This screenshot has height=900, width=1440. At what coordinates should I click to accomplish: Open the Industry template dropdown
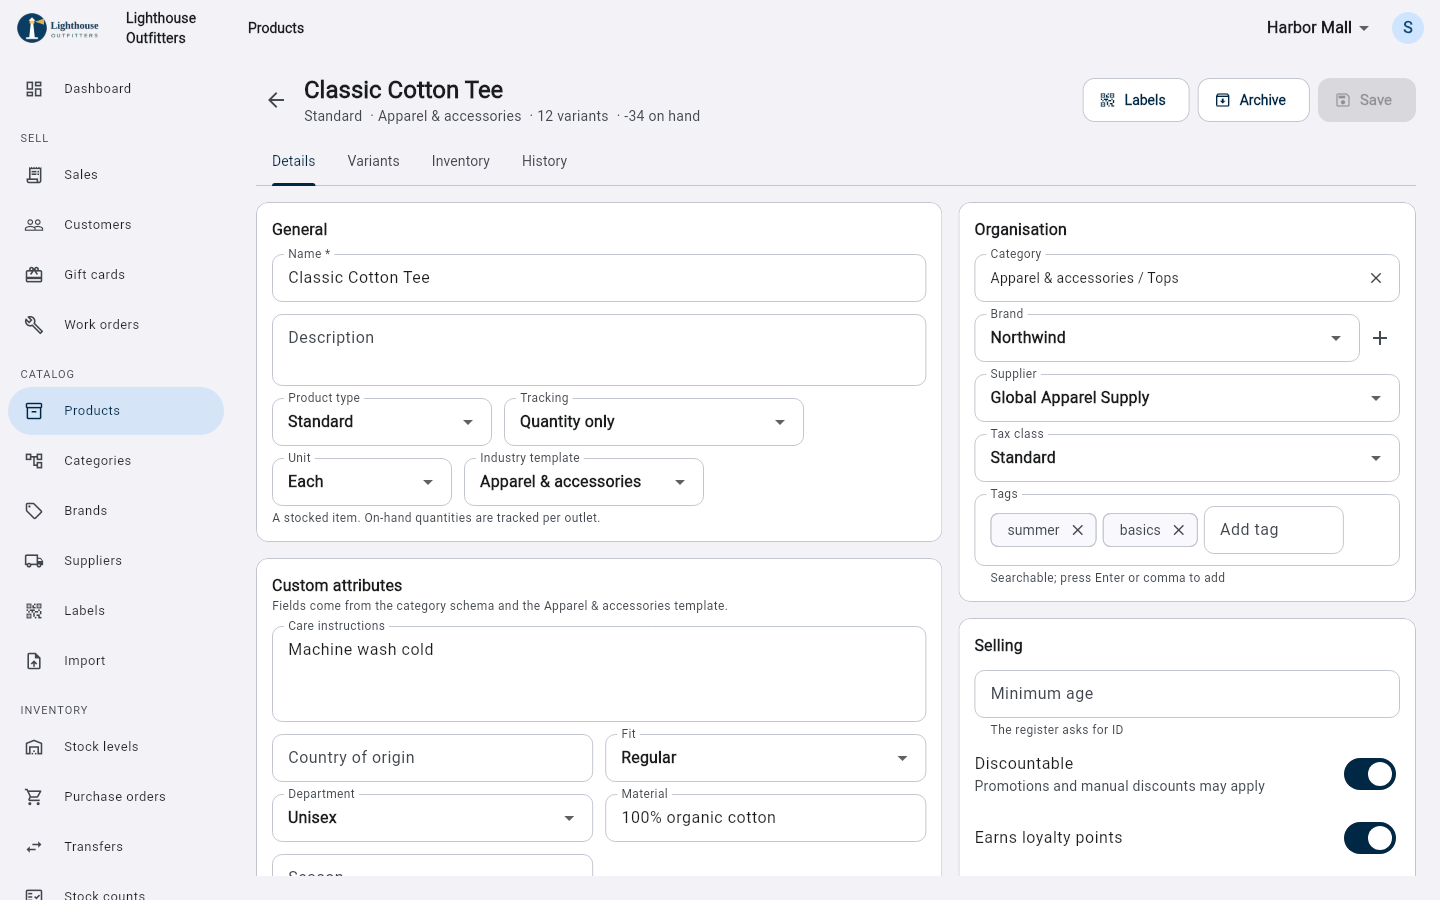pos(584,482)
